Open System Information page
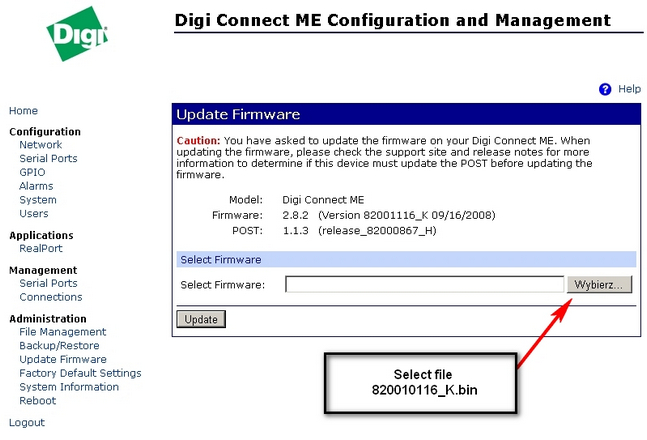 [x=69, y=387]
